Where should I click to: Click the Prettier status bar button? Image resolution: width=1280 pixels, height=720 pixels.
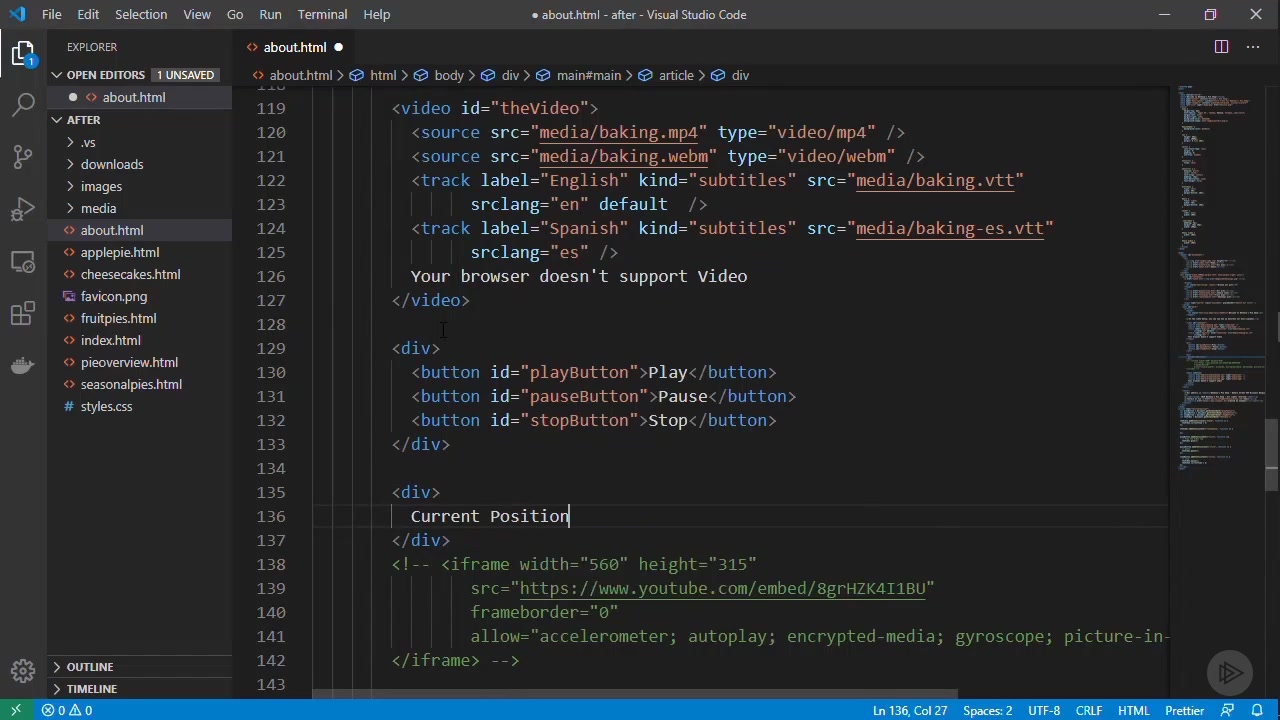[x=1184, y=710]
